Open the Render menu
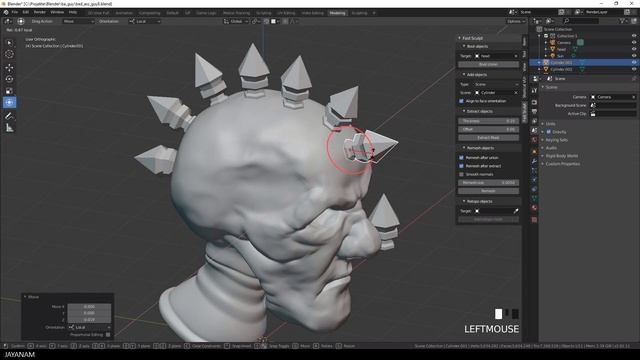This screenshot has height=360, width=640. pyautogui.click(x=40, y=12)
